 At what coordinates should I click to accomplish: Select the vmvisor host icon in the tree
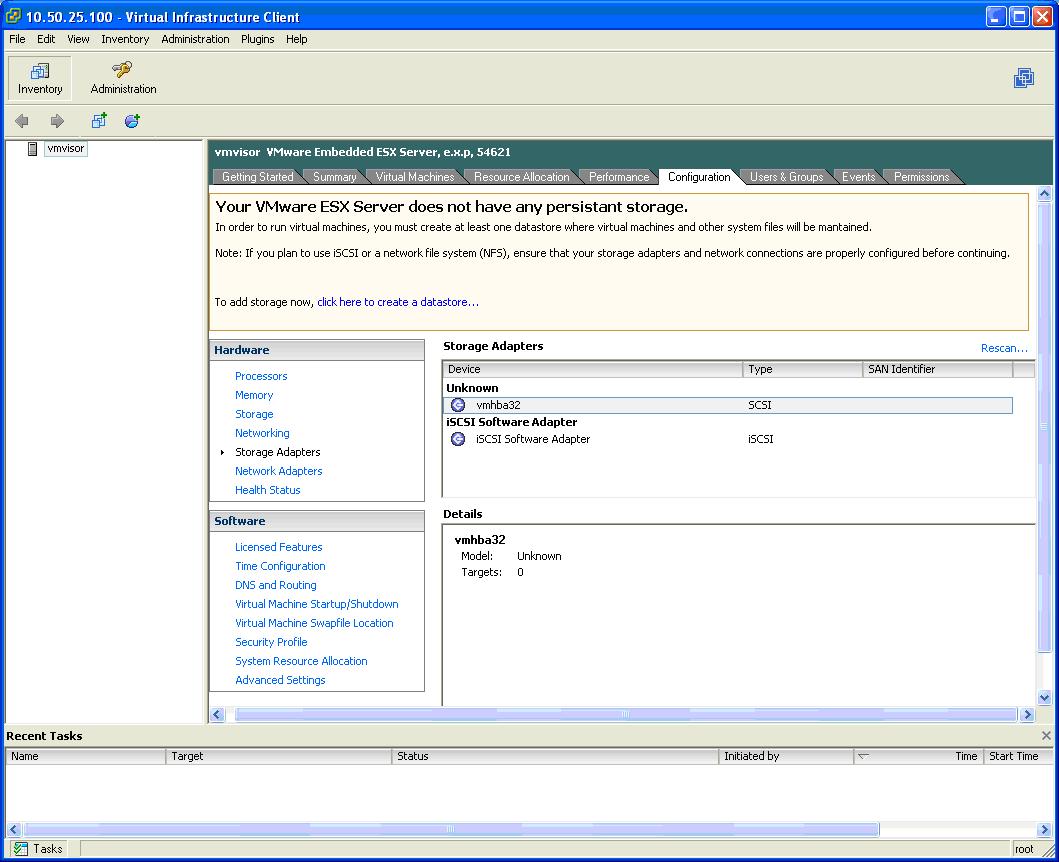pyautogui.click(x=32, y=149)
